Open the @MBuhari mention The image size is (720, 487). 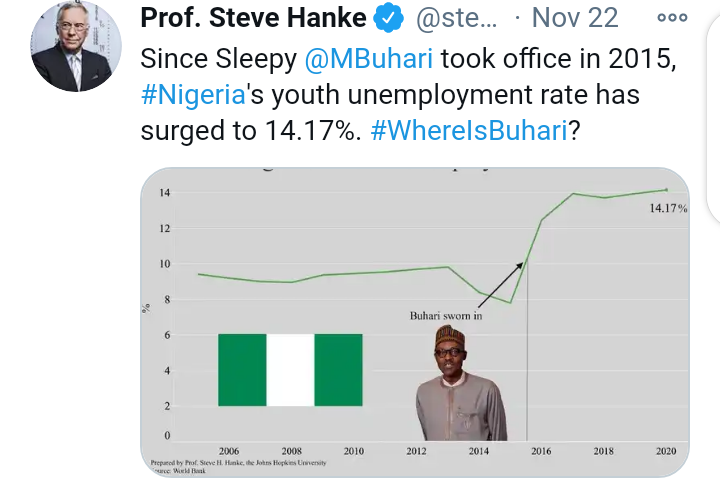(x=369, y=59)
